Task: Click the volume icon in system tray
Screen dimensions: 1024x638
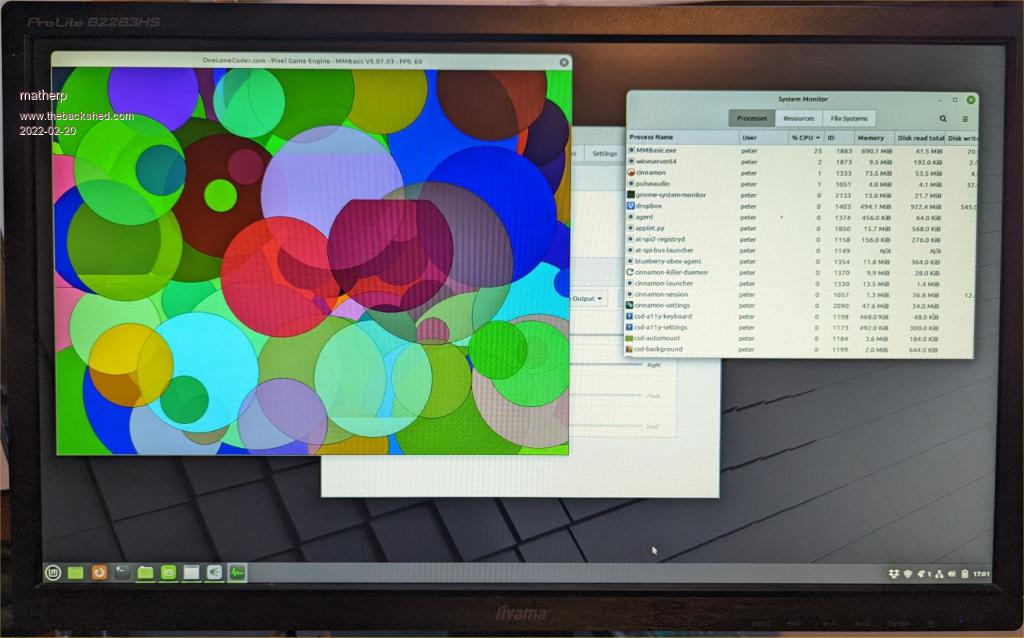Action: pyautogui.click(x=951, y=574)
